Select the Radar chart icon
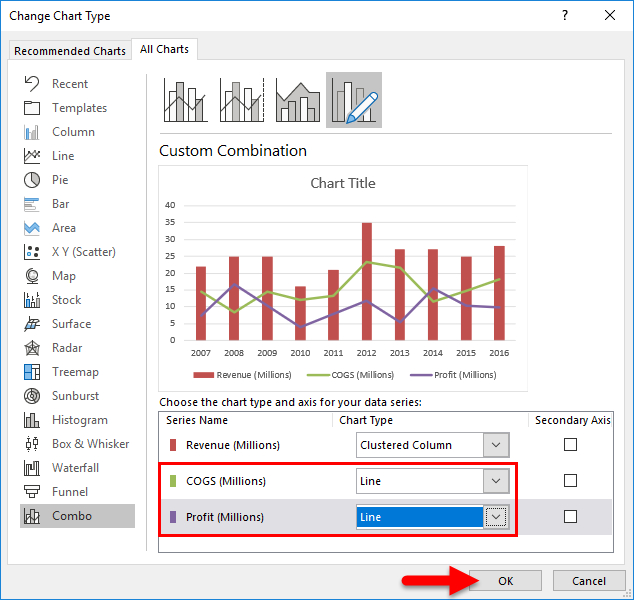 tap(32, 348)
